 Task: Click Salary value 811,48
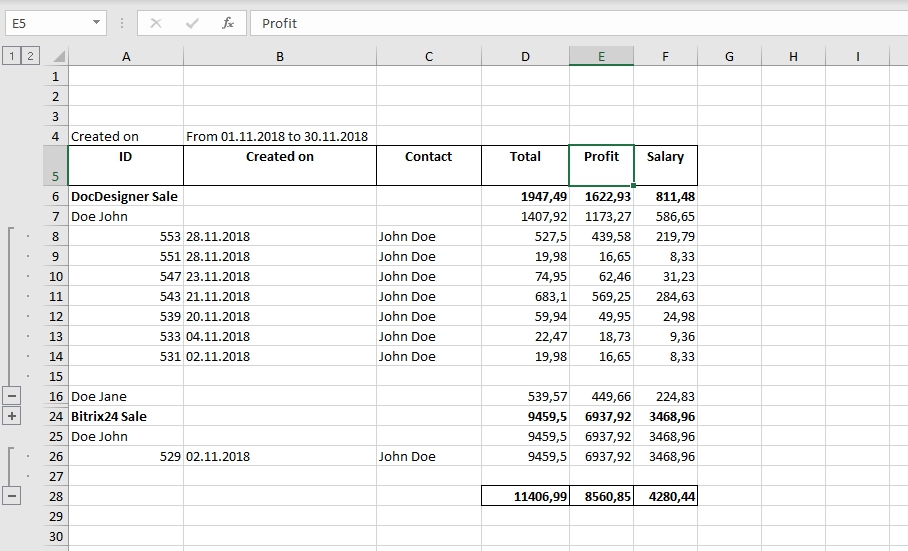[x=665, y=196]
